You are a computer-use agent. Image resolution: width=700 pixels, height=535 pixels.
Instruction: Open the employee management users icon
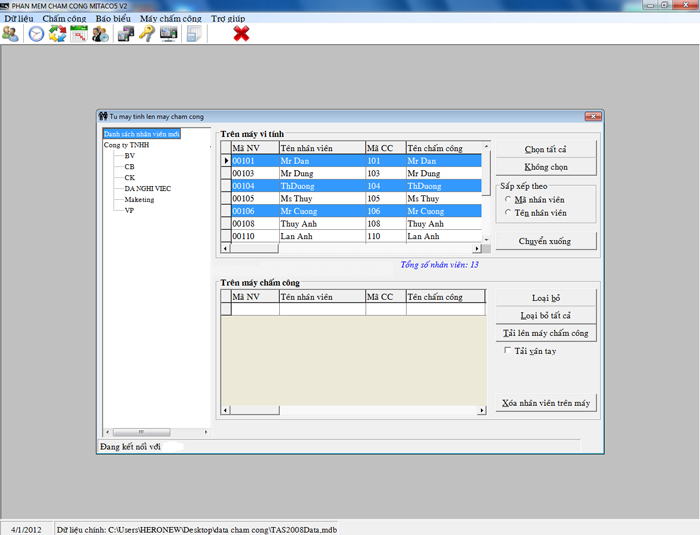pyautogui.click(x=10, y=34)
